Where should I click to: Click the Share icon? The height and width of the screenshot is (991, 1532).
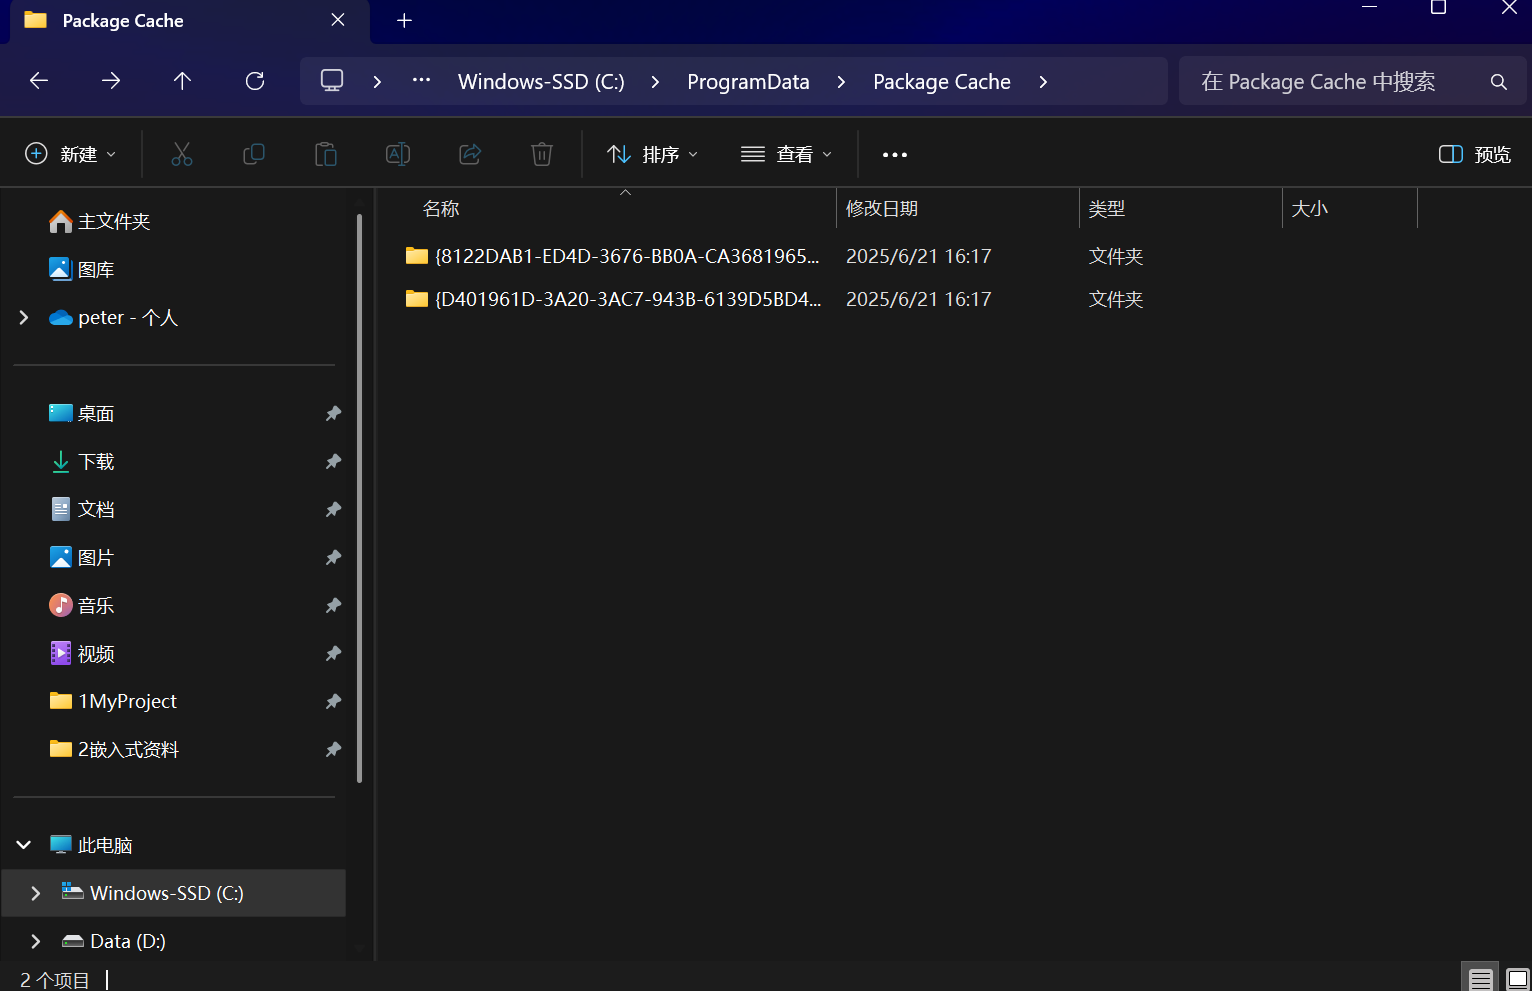point(469,154)
